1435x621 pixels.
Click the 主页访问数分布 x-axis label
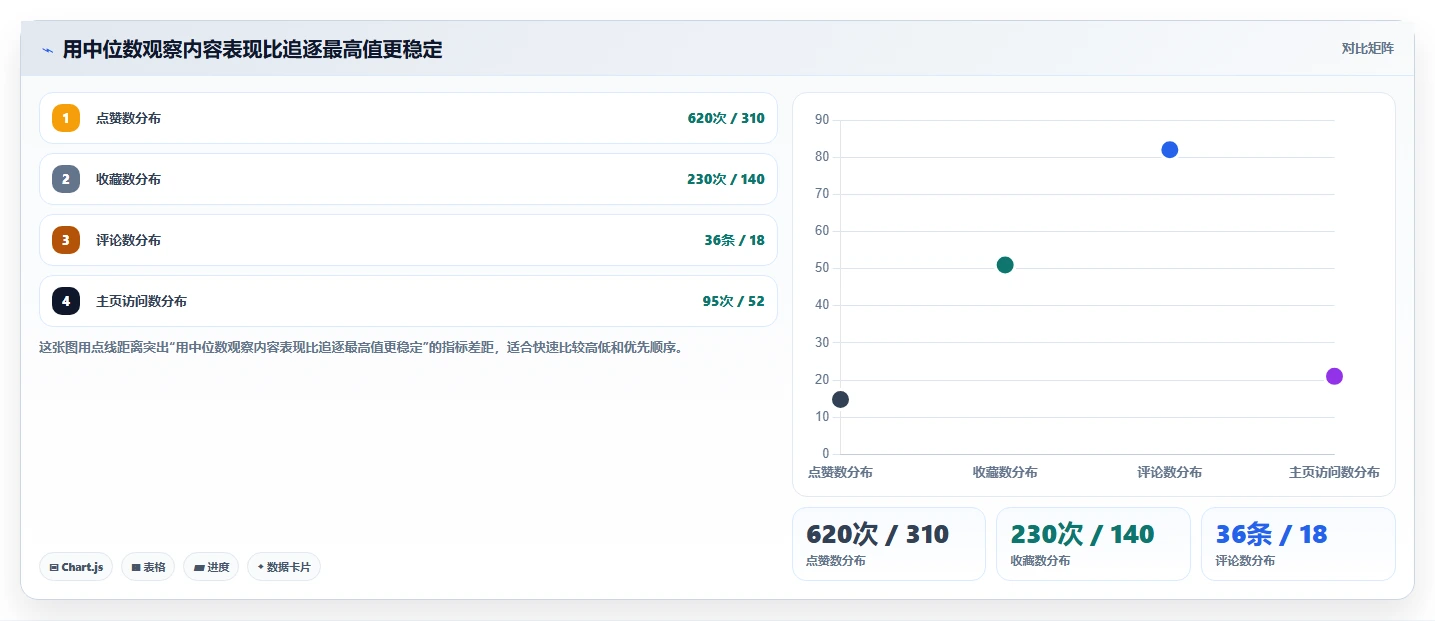(x=1334, y=472)
